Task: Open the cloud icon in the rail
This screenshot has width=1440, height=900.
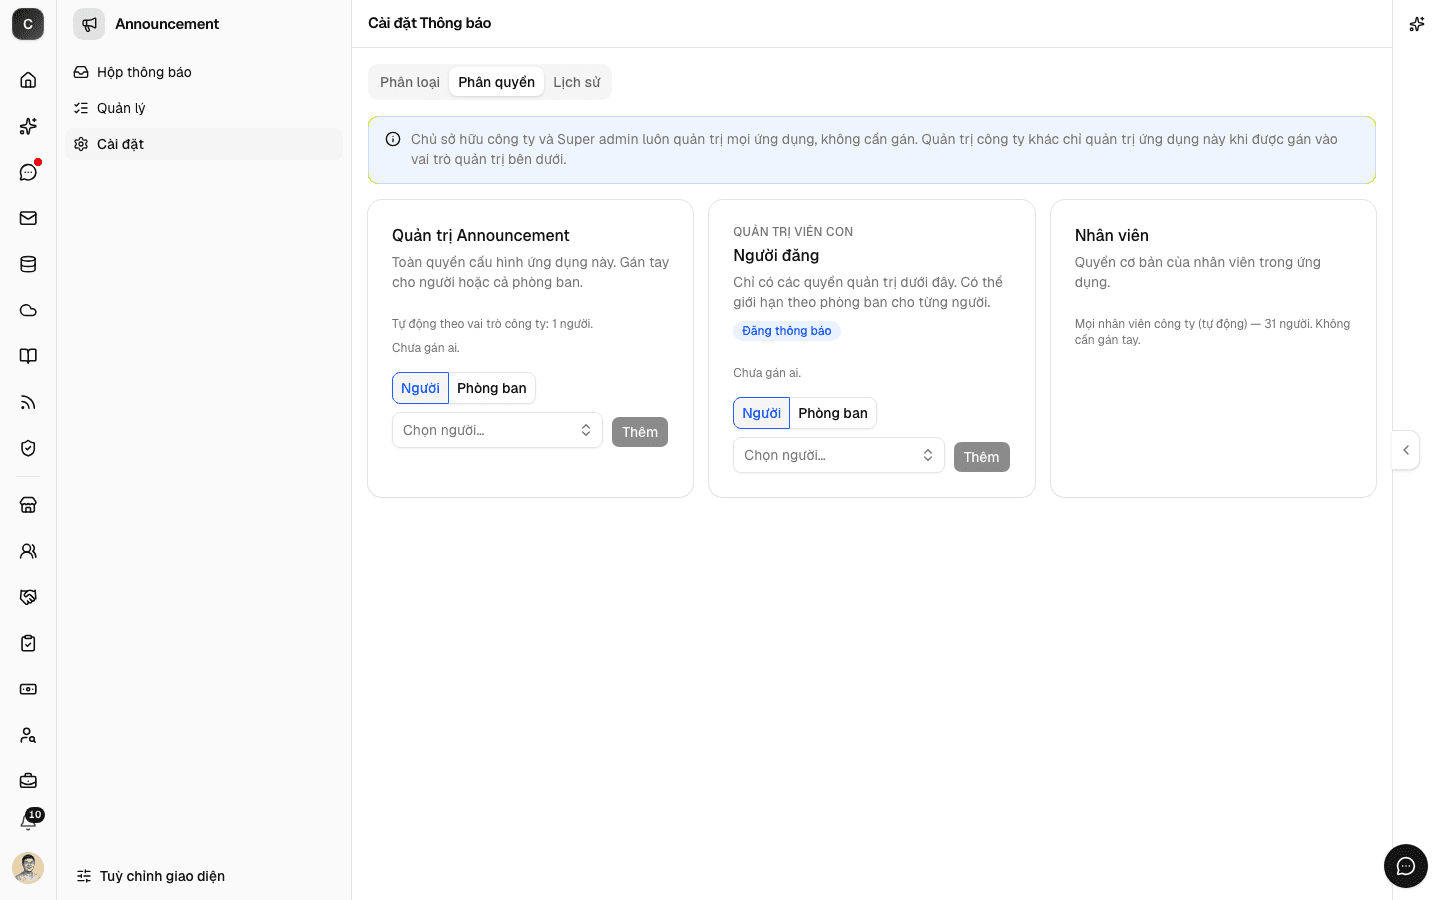Action: coord(28,310)
